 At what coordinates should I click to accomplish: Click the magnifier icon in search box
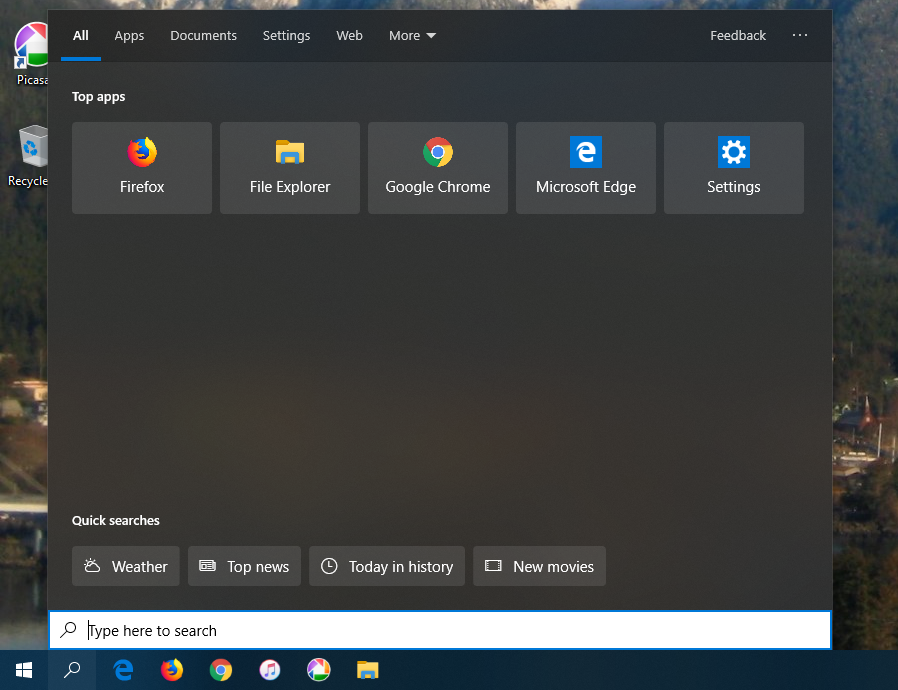point(68,630)
